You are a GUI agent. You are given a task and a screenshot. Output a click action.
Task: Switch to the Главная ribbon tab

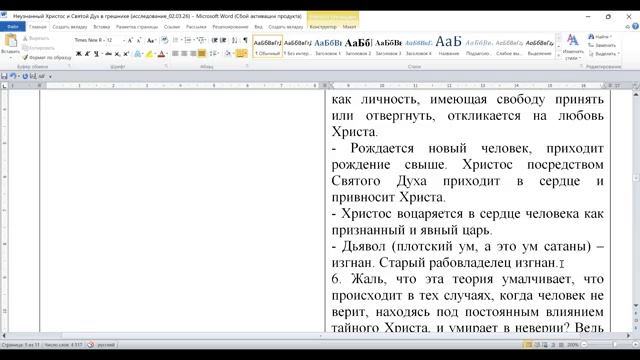point(38,27)
